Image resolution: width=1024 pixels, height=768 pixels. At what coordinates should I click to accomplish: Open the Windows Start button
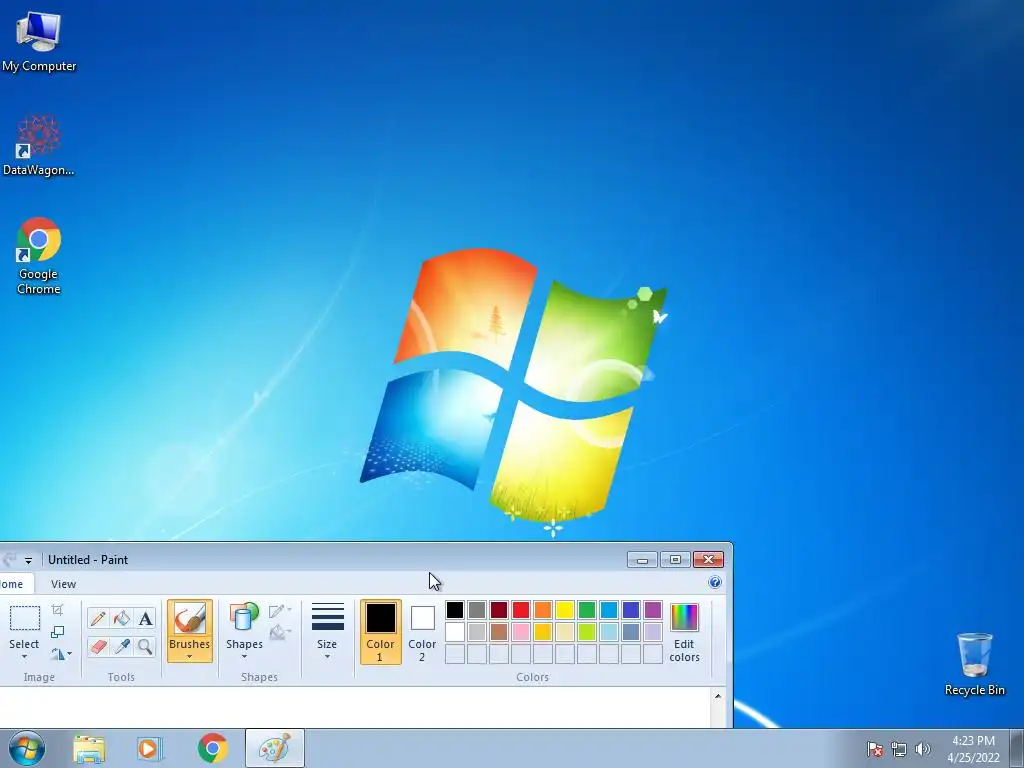[x=27, y=748]
